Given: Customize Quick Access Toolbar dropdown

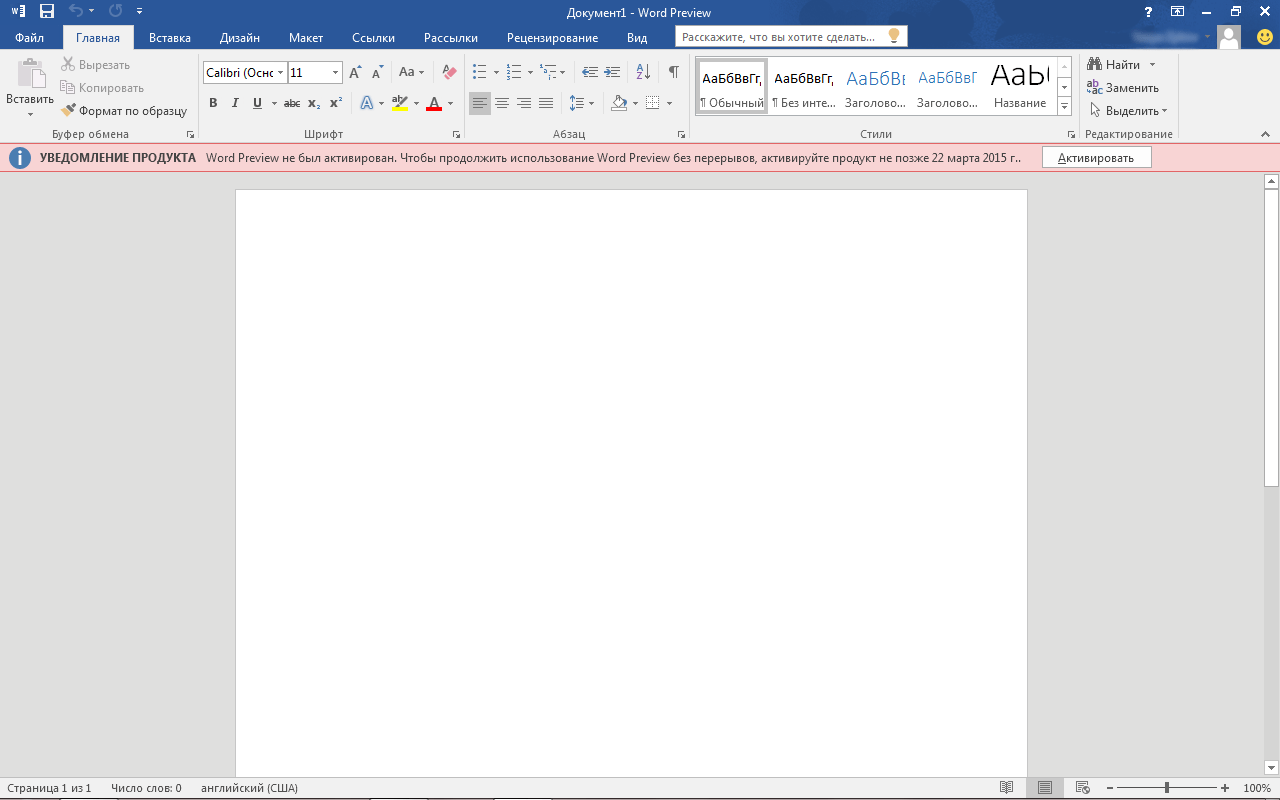Looking at the screenshot, I should (139, 12).
